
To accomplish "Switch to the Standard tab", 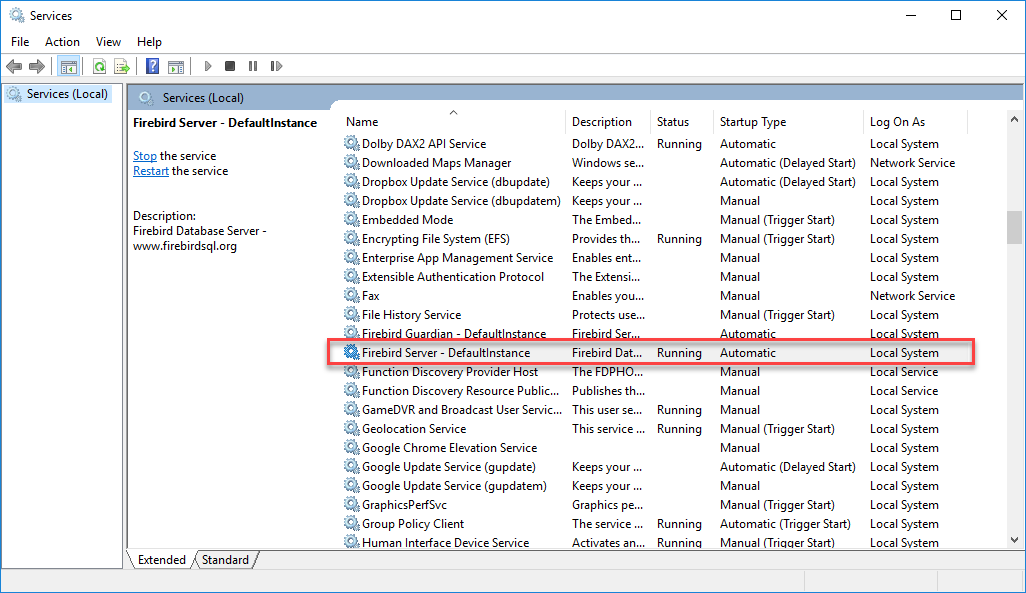I will [225, 560].
